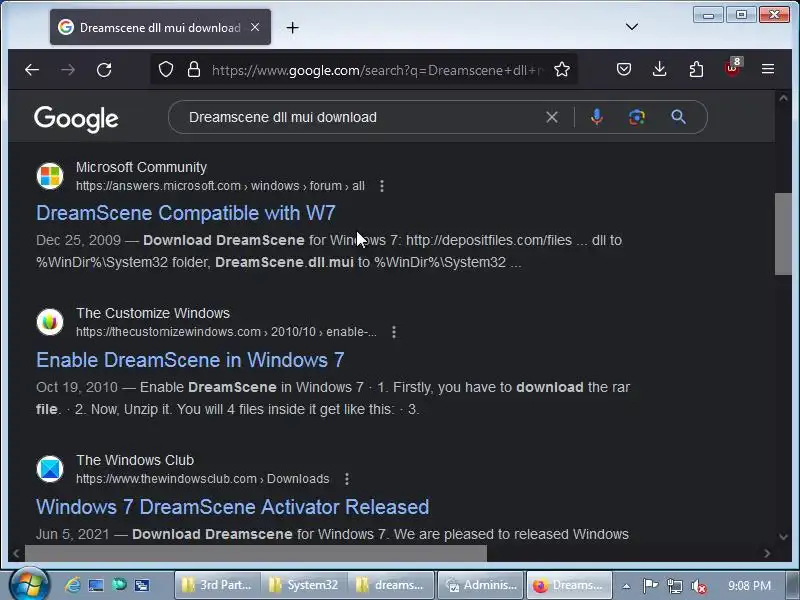The image size is (800, 600).
Task: Select the Dreamscene dll mui download tab
Action: pyautogui.click(x=160, y=28)
